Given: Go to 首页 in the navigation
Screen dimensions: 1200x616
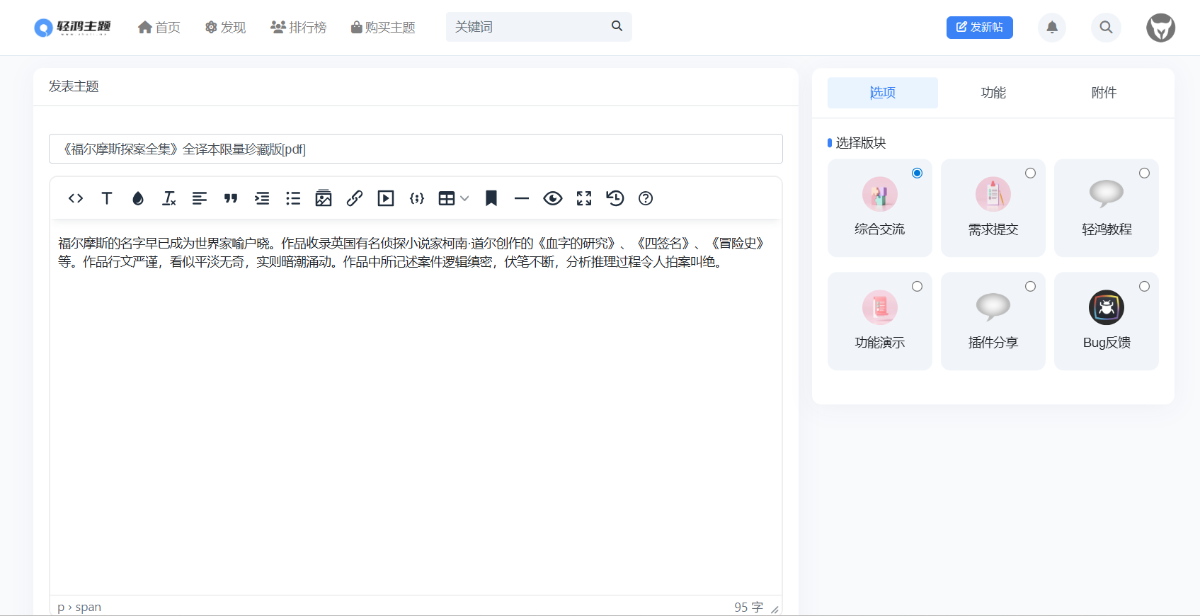Looking at the screenshot, I should click(x=159, y=27).
